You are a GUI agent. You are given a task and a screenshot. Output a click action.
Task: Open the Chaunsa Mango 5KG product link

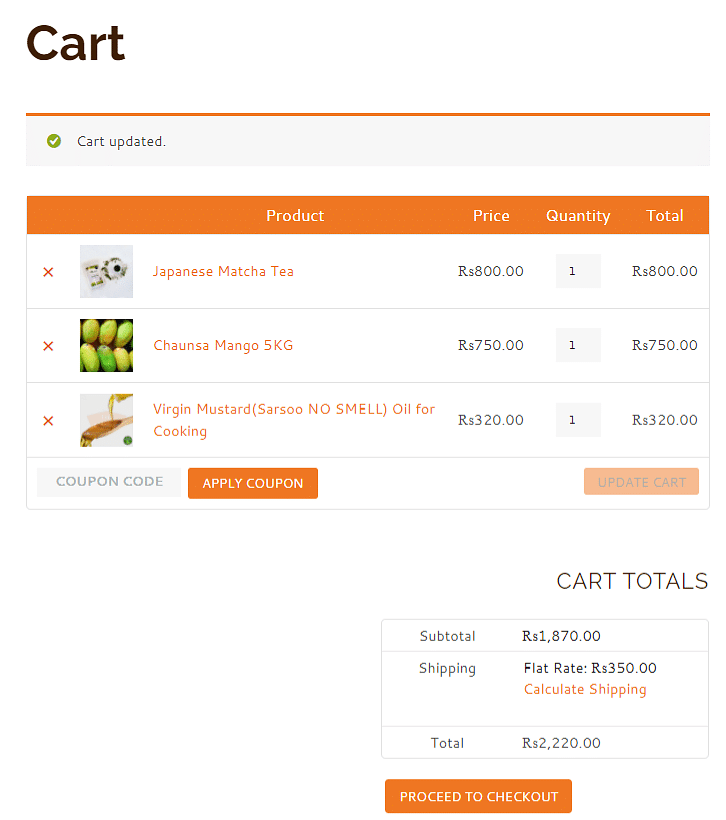pos(223,345)
